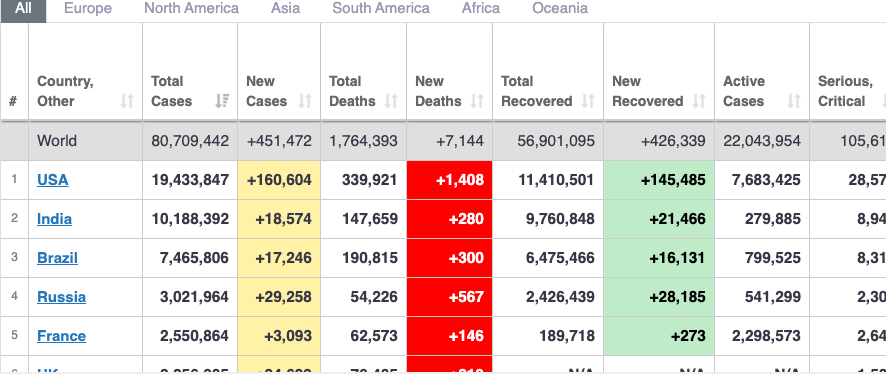The image size is (886, 374).
Task: Sort by New Recovered arrows icon
Action: pos(699,101)
